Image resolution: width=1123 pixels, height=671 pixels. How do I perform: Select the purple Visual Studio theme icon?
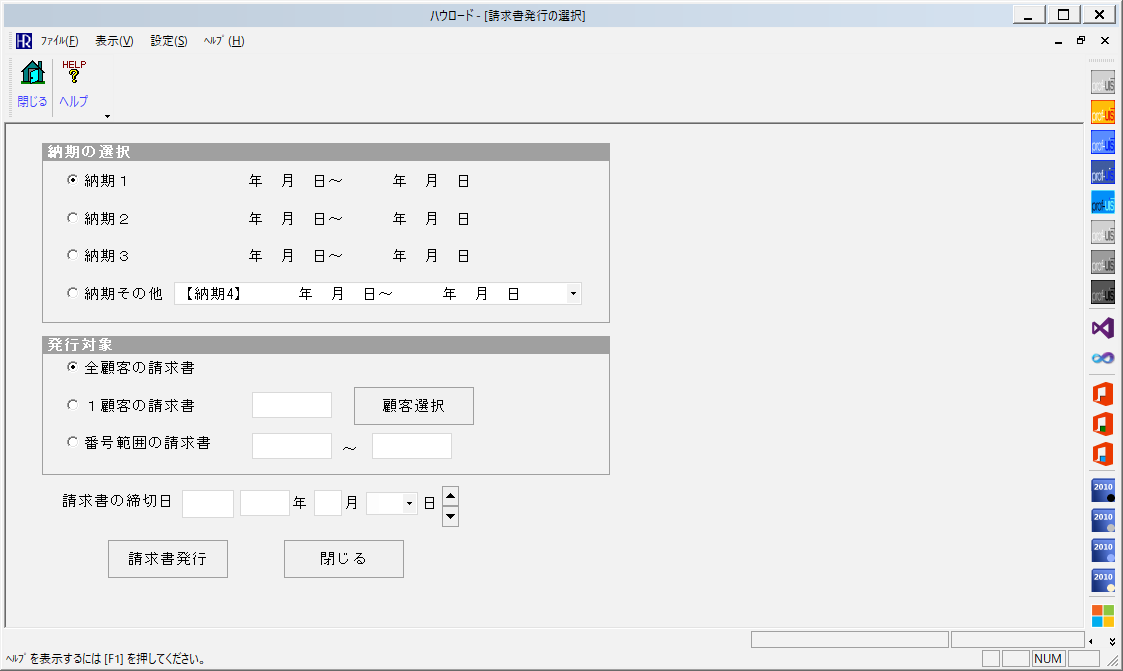[x=1102, y=328]
